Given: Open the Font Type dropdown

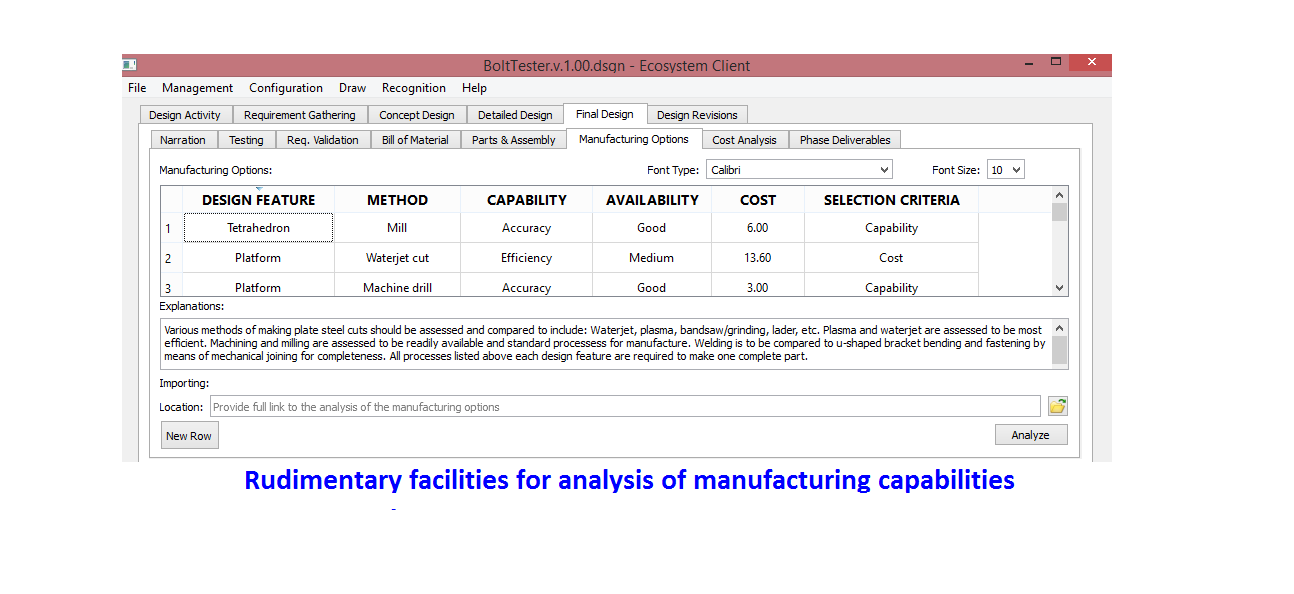Looking at the screenshot, I should pyautogui.click(x=798, y=170).
